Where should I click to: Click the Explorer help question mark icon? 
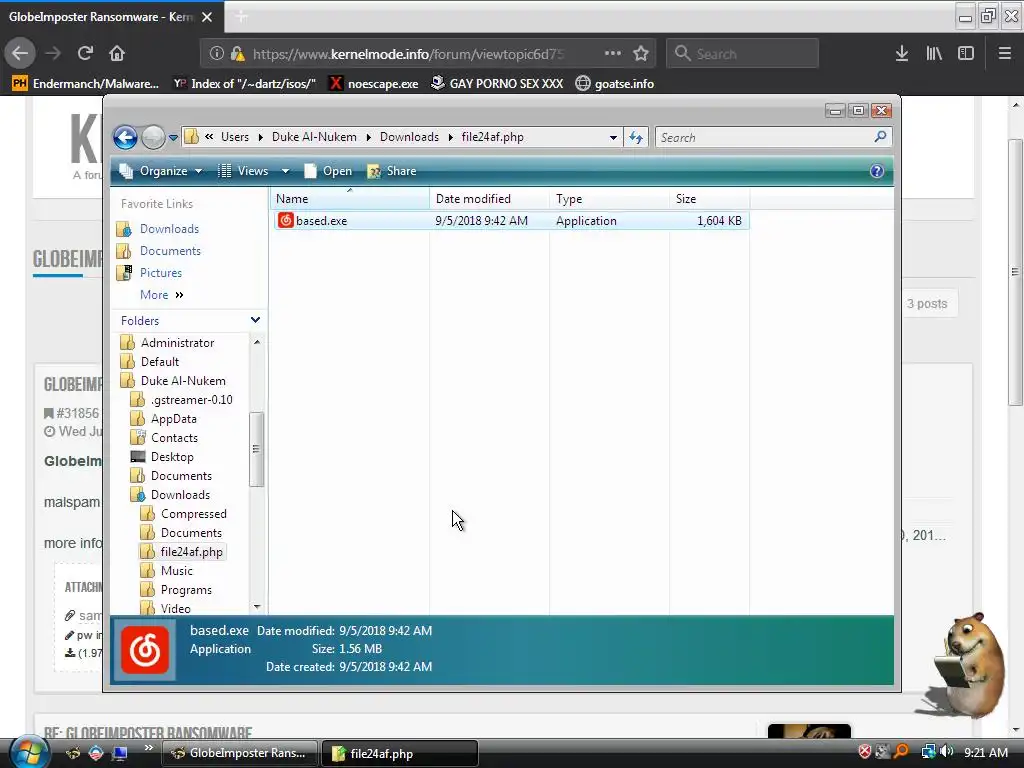[876, 171]
